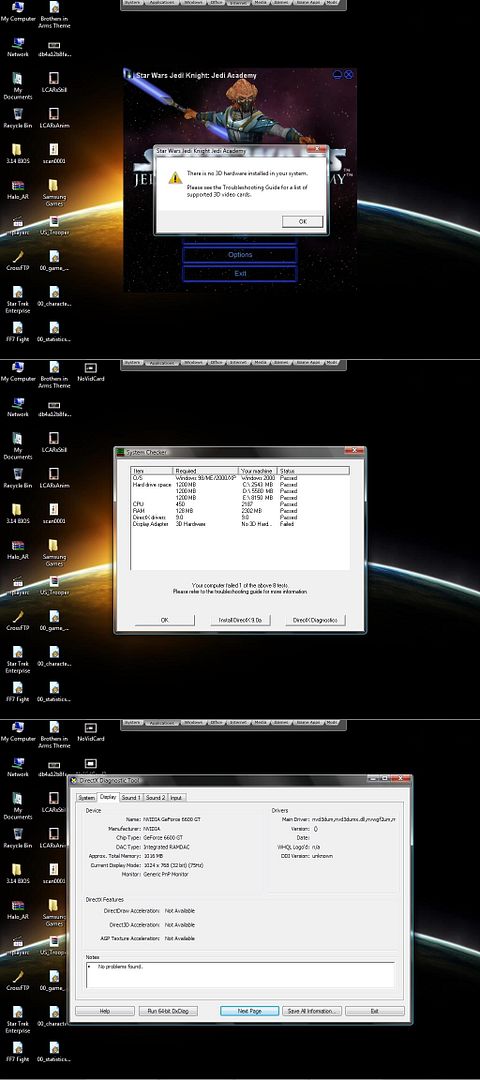Select the Display Adapter row in System Checker
The image size is (480, 1080).
click(x=240, y=524)
